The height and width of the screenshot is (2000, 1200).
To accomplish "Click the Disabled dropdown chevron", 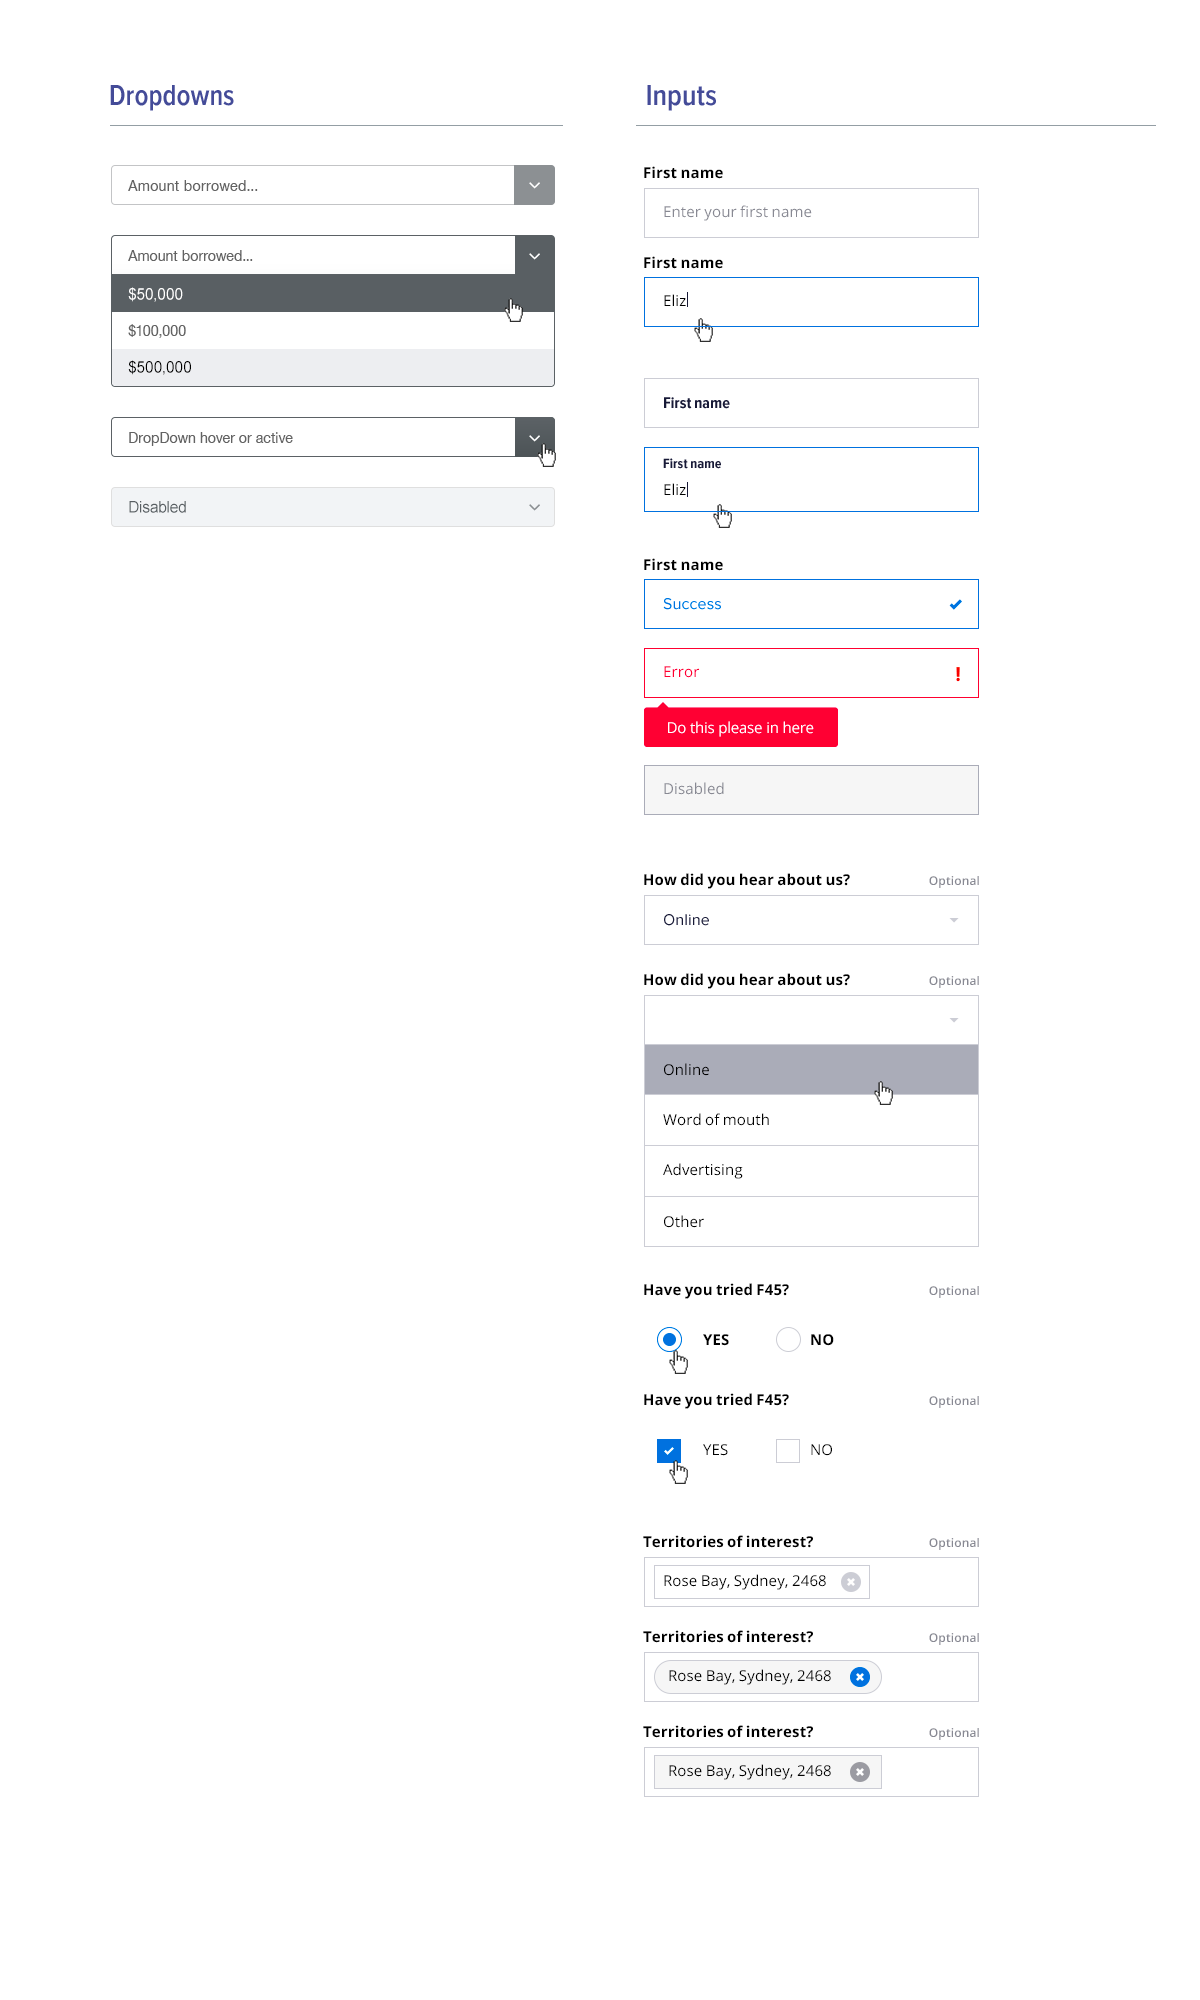I will tap(535, 507).
